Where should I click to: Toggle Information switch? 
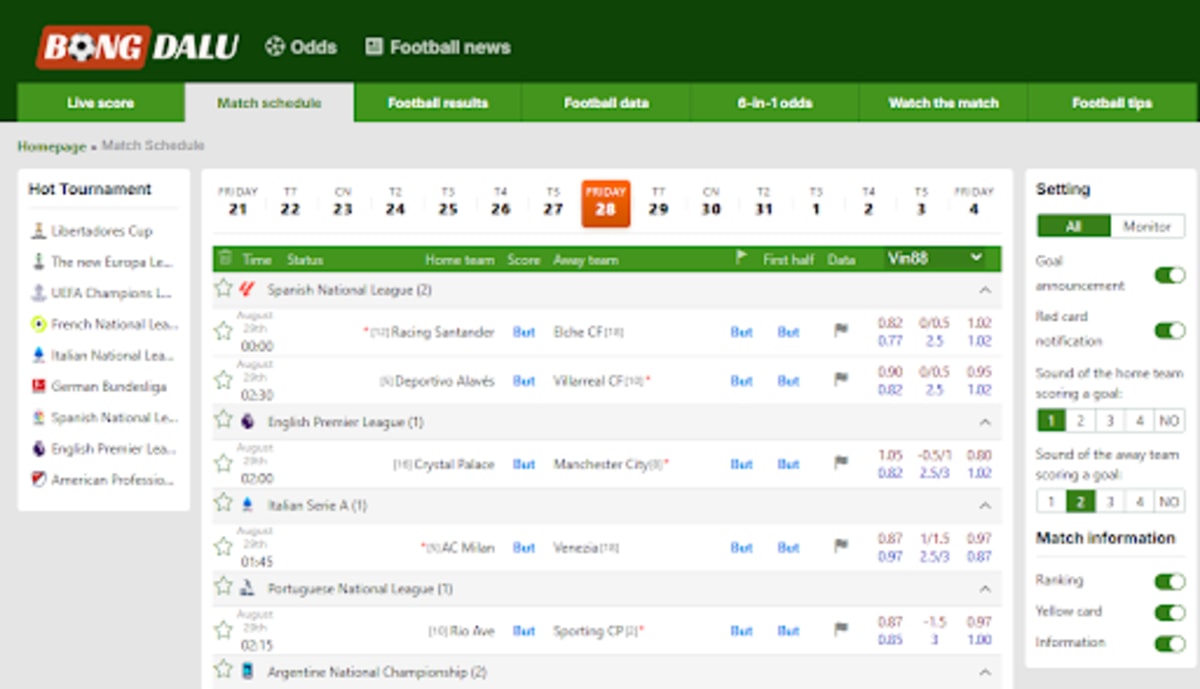pyautogui.click(x=1169, y=643)
